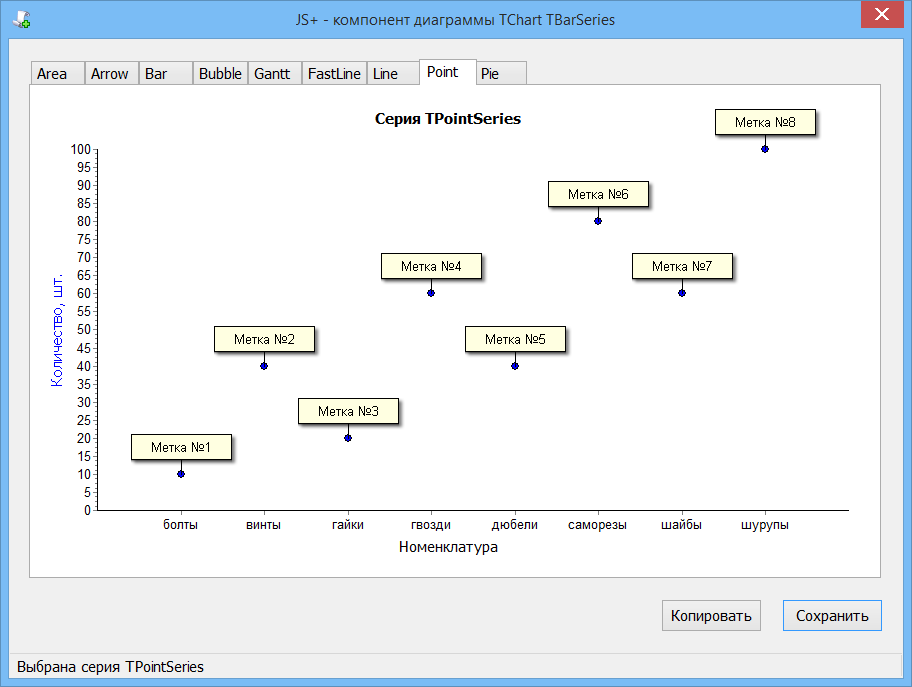This screenshot has height=687, width=912.
Task: Click the data point for саморезы
Action: coord(598,221)
